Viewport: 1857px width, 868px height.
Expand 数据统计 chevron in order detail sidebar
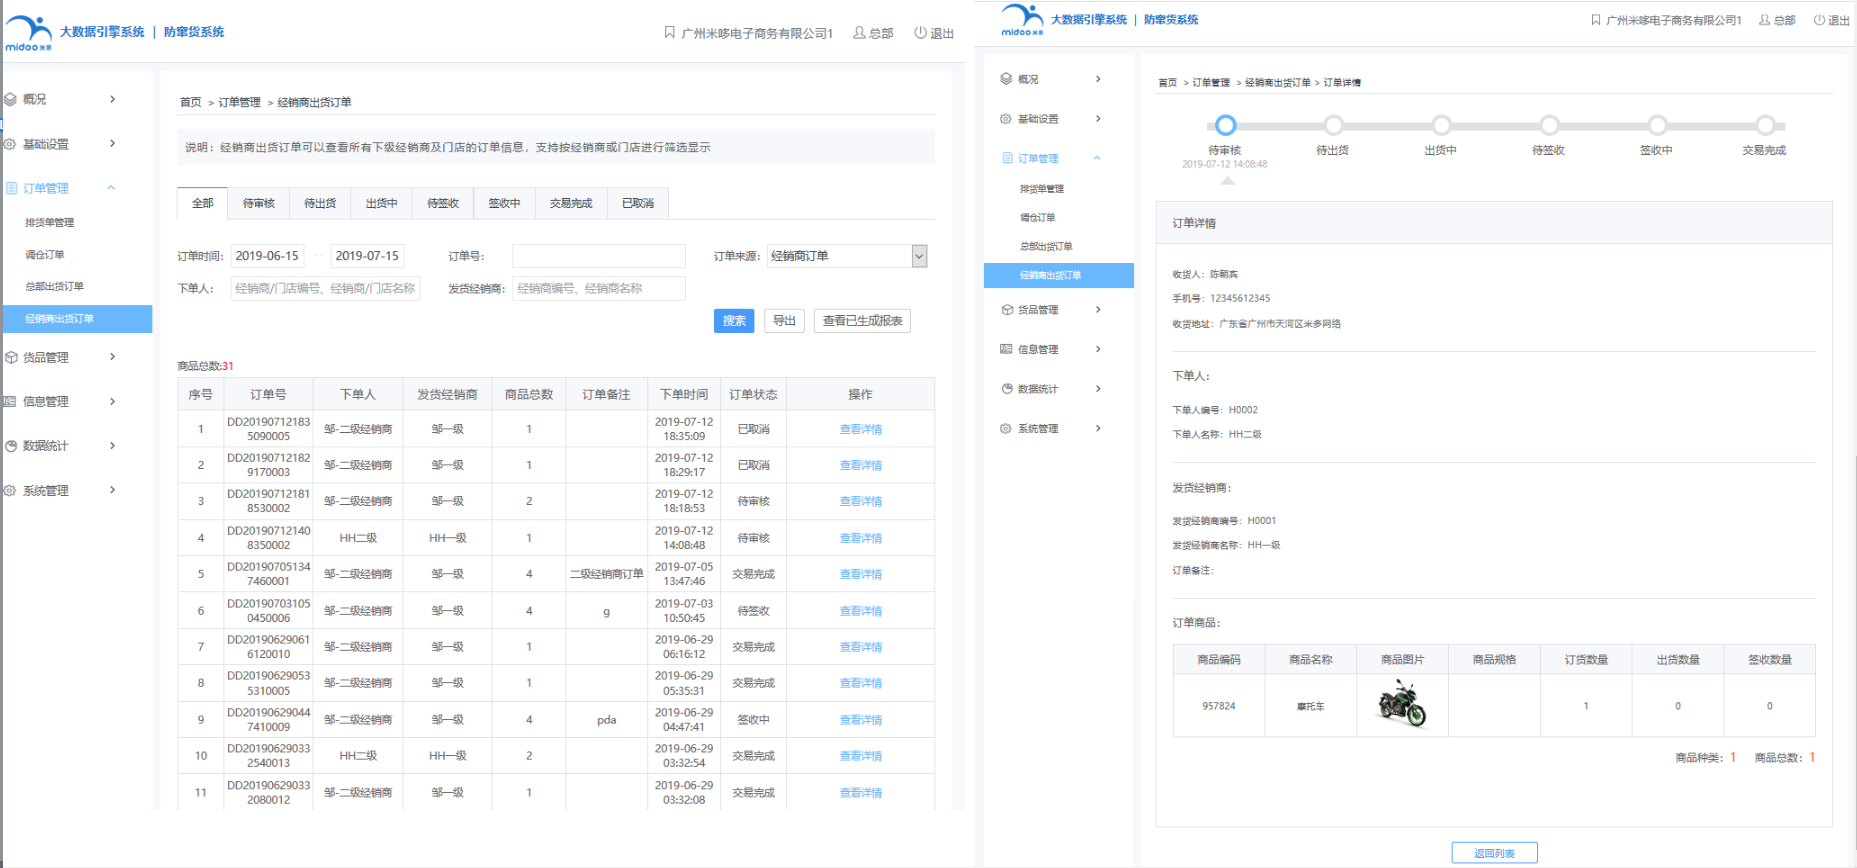click(1098, 389)
